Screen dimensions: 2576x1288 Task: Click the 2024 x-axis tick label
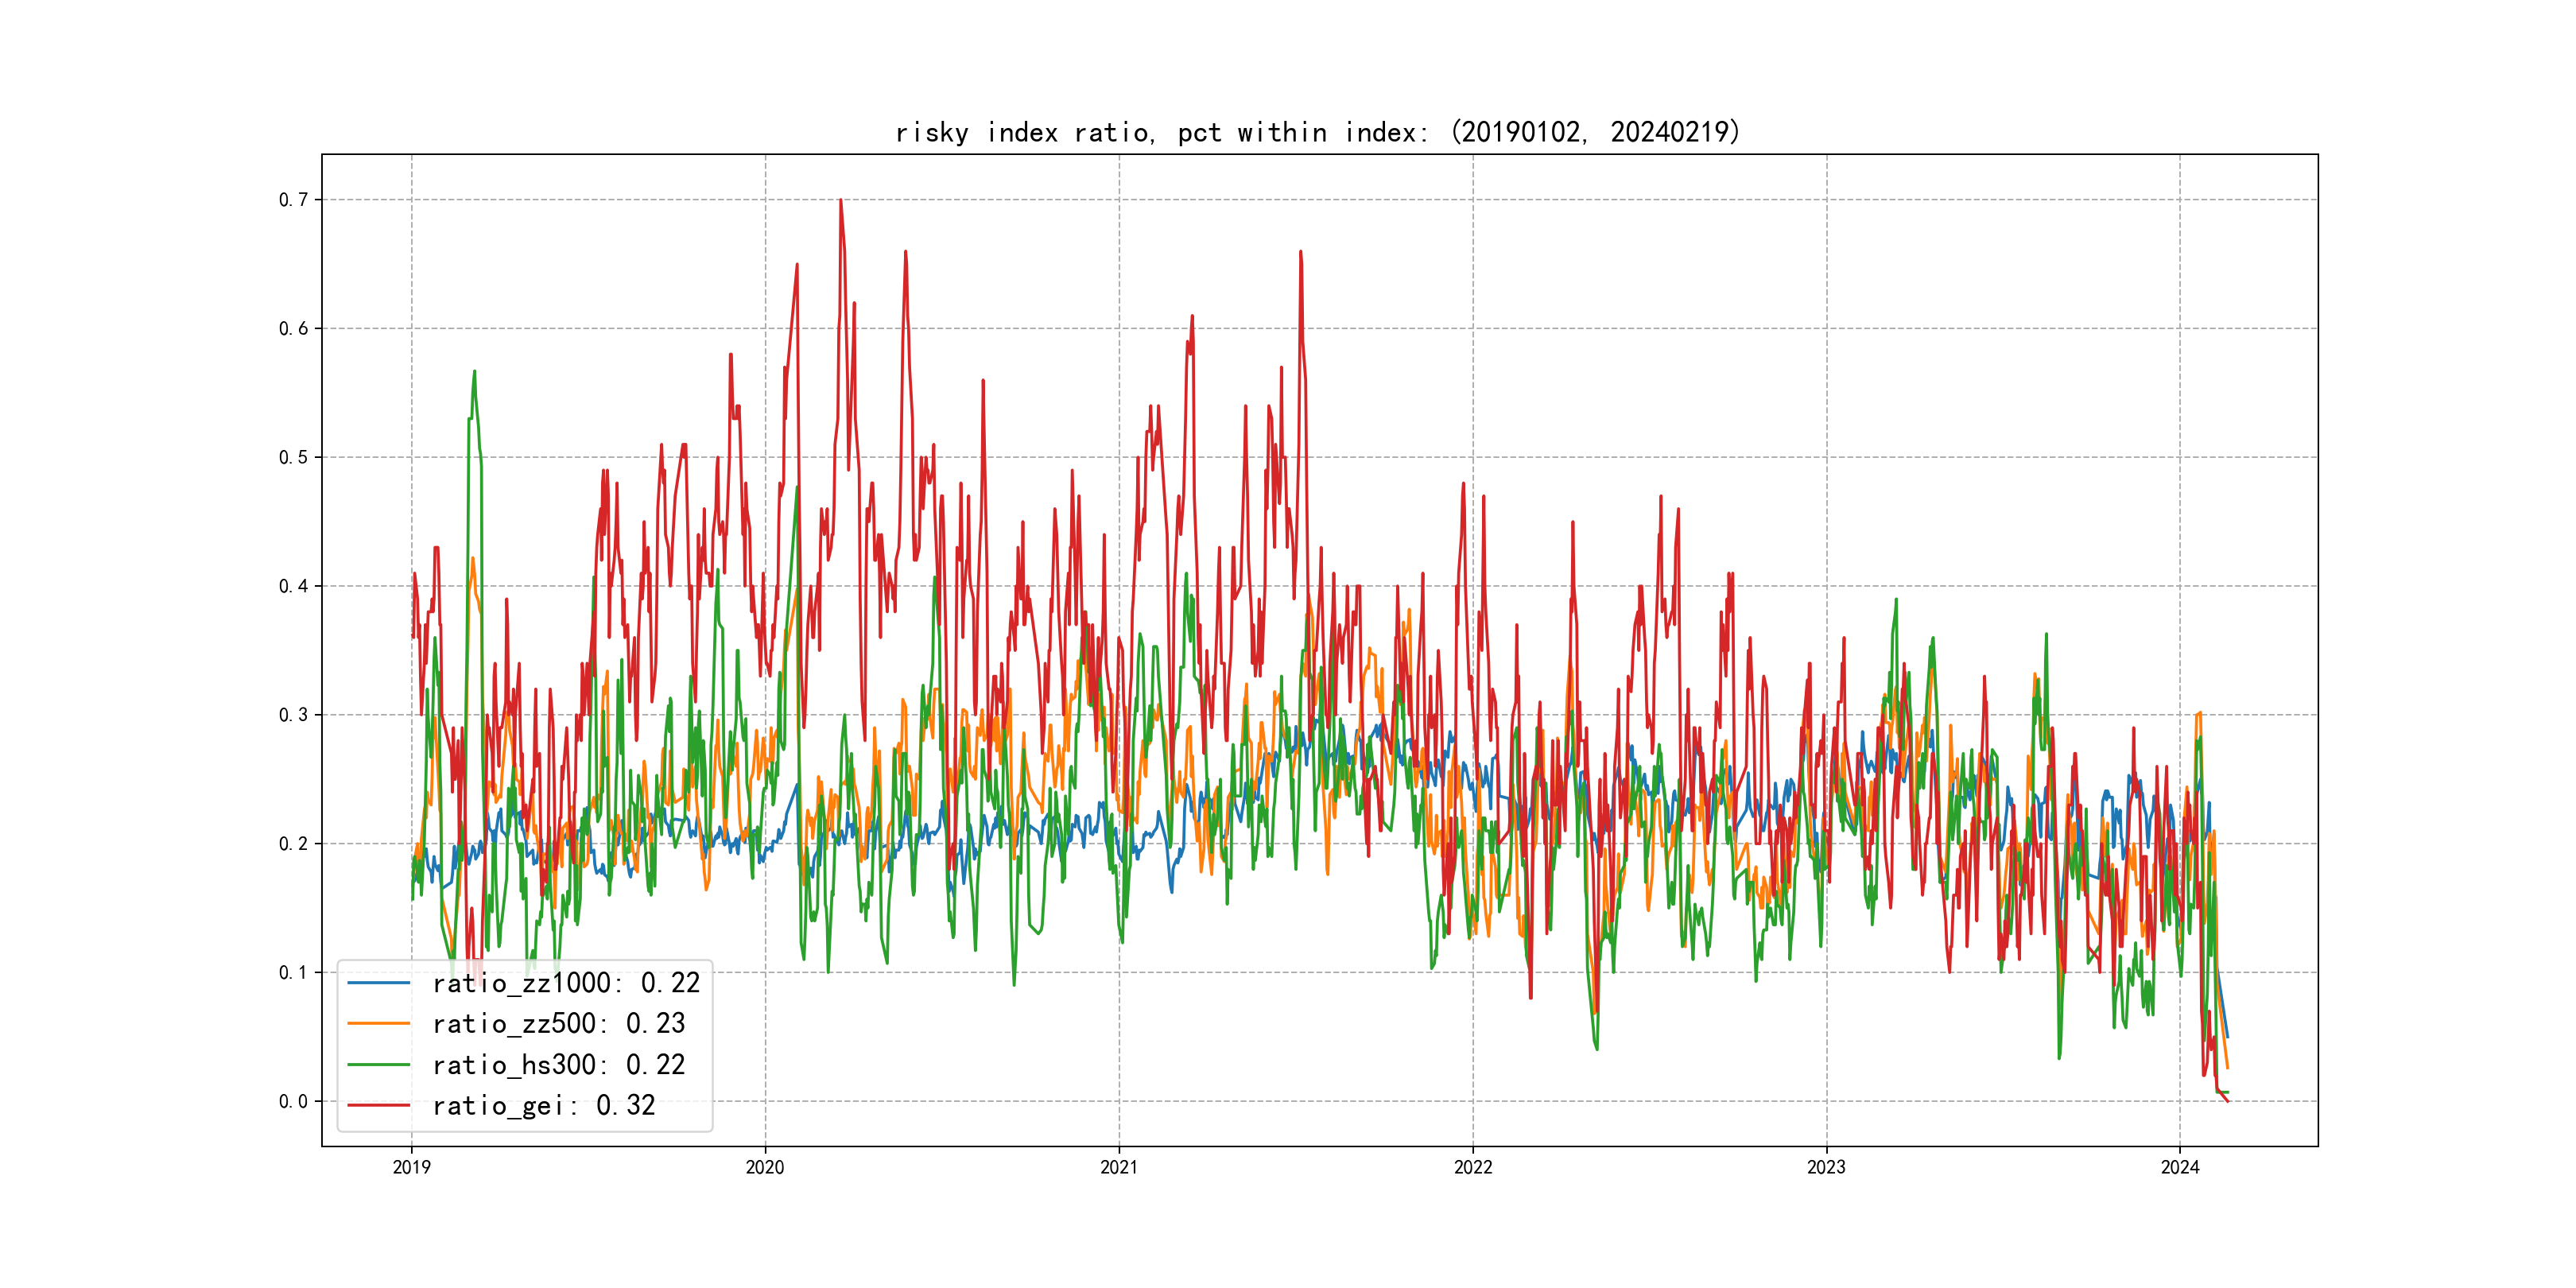pyautogui.click(x=2180, y=1167)
